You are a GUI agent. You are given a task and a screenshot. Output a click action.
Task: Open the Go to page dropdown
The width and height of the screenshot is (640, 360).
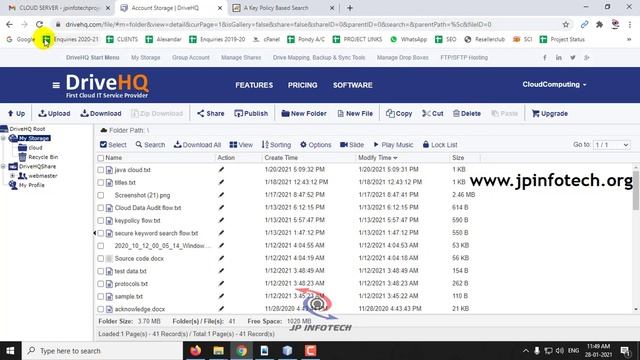611,145
